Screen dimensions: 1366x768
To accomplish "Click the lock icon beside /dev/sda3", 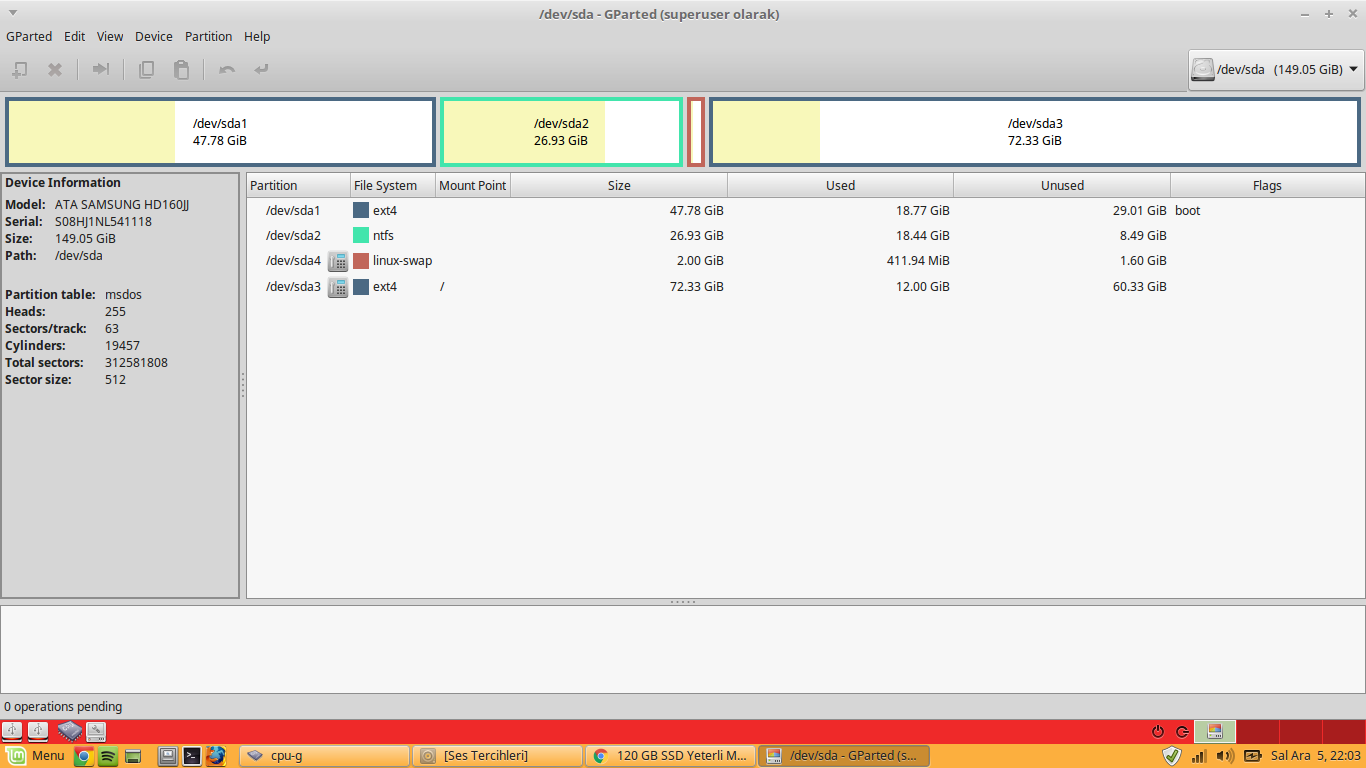I will tap(338, 287).
